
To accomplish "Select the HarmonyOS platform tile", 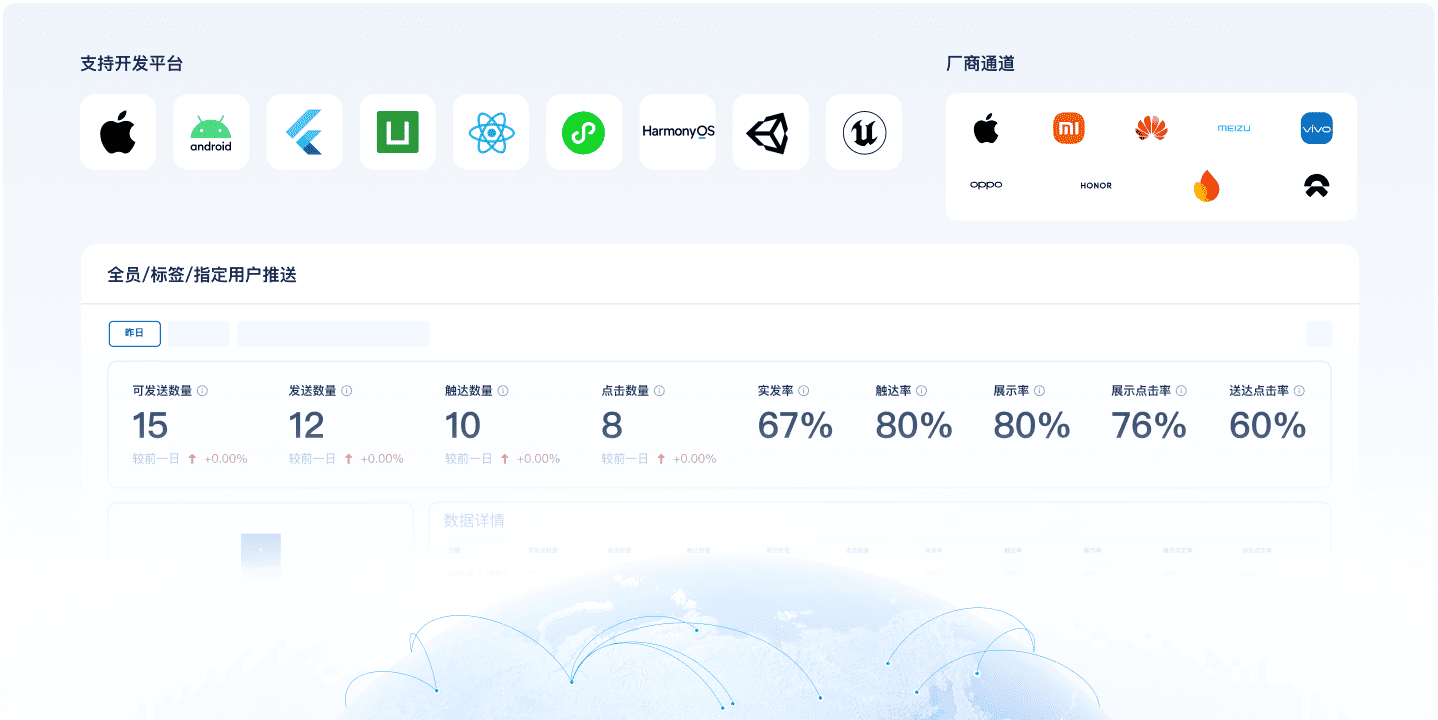I will pos(677,132).
